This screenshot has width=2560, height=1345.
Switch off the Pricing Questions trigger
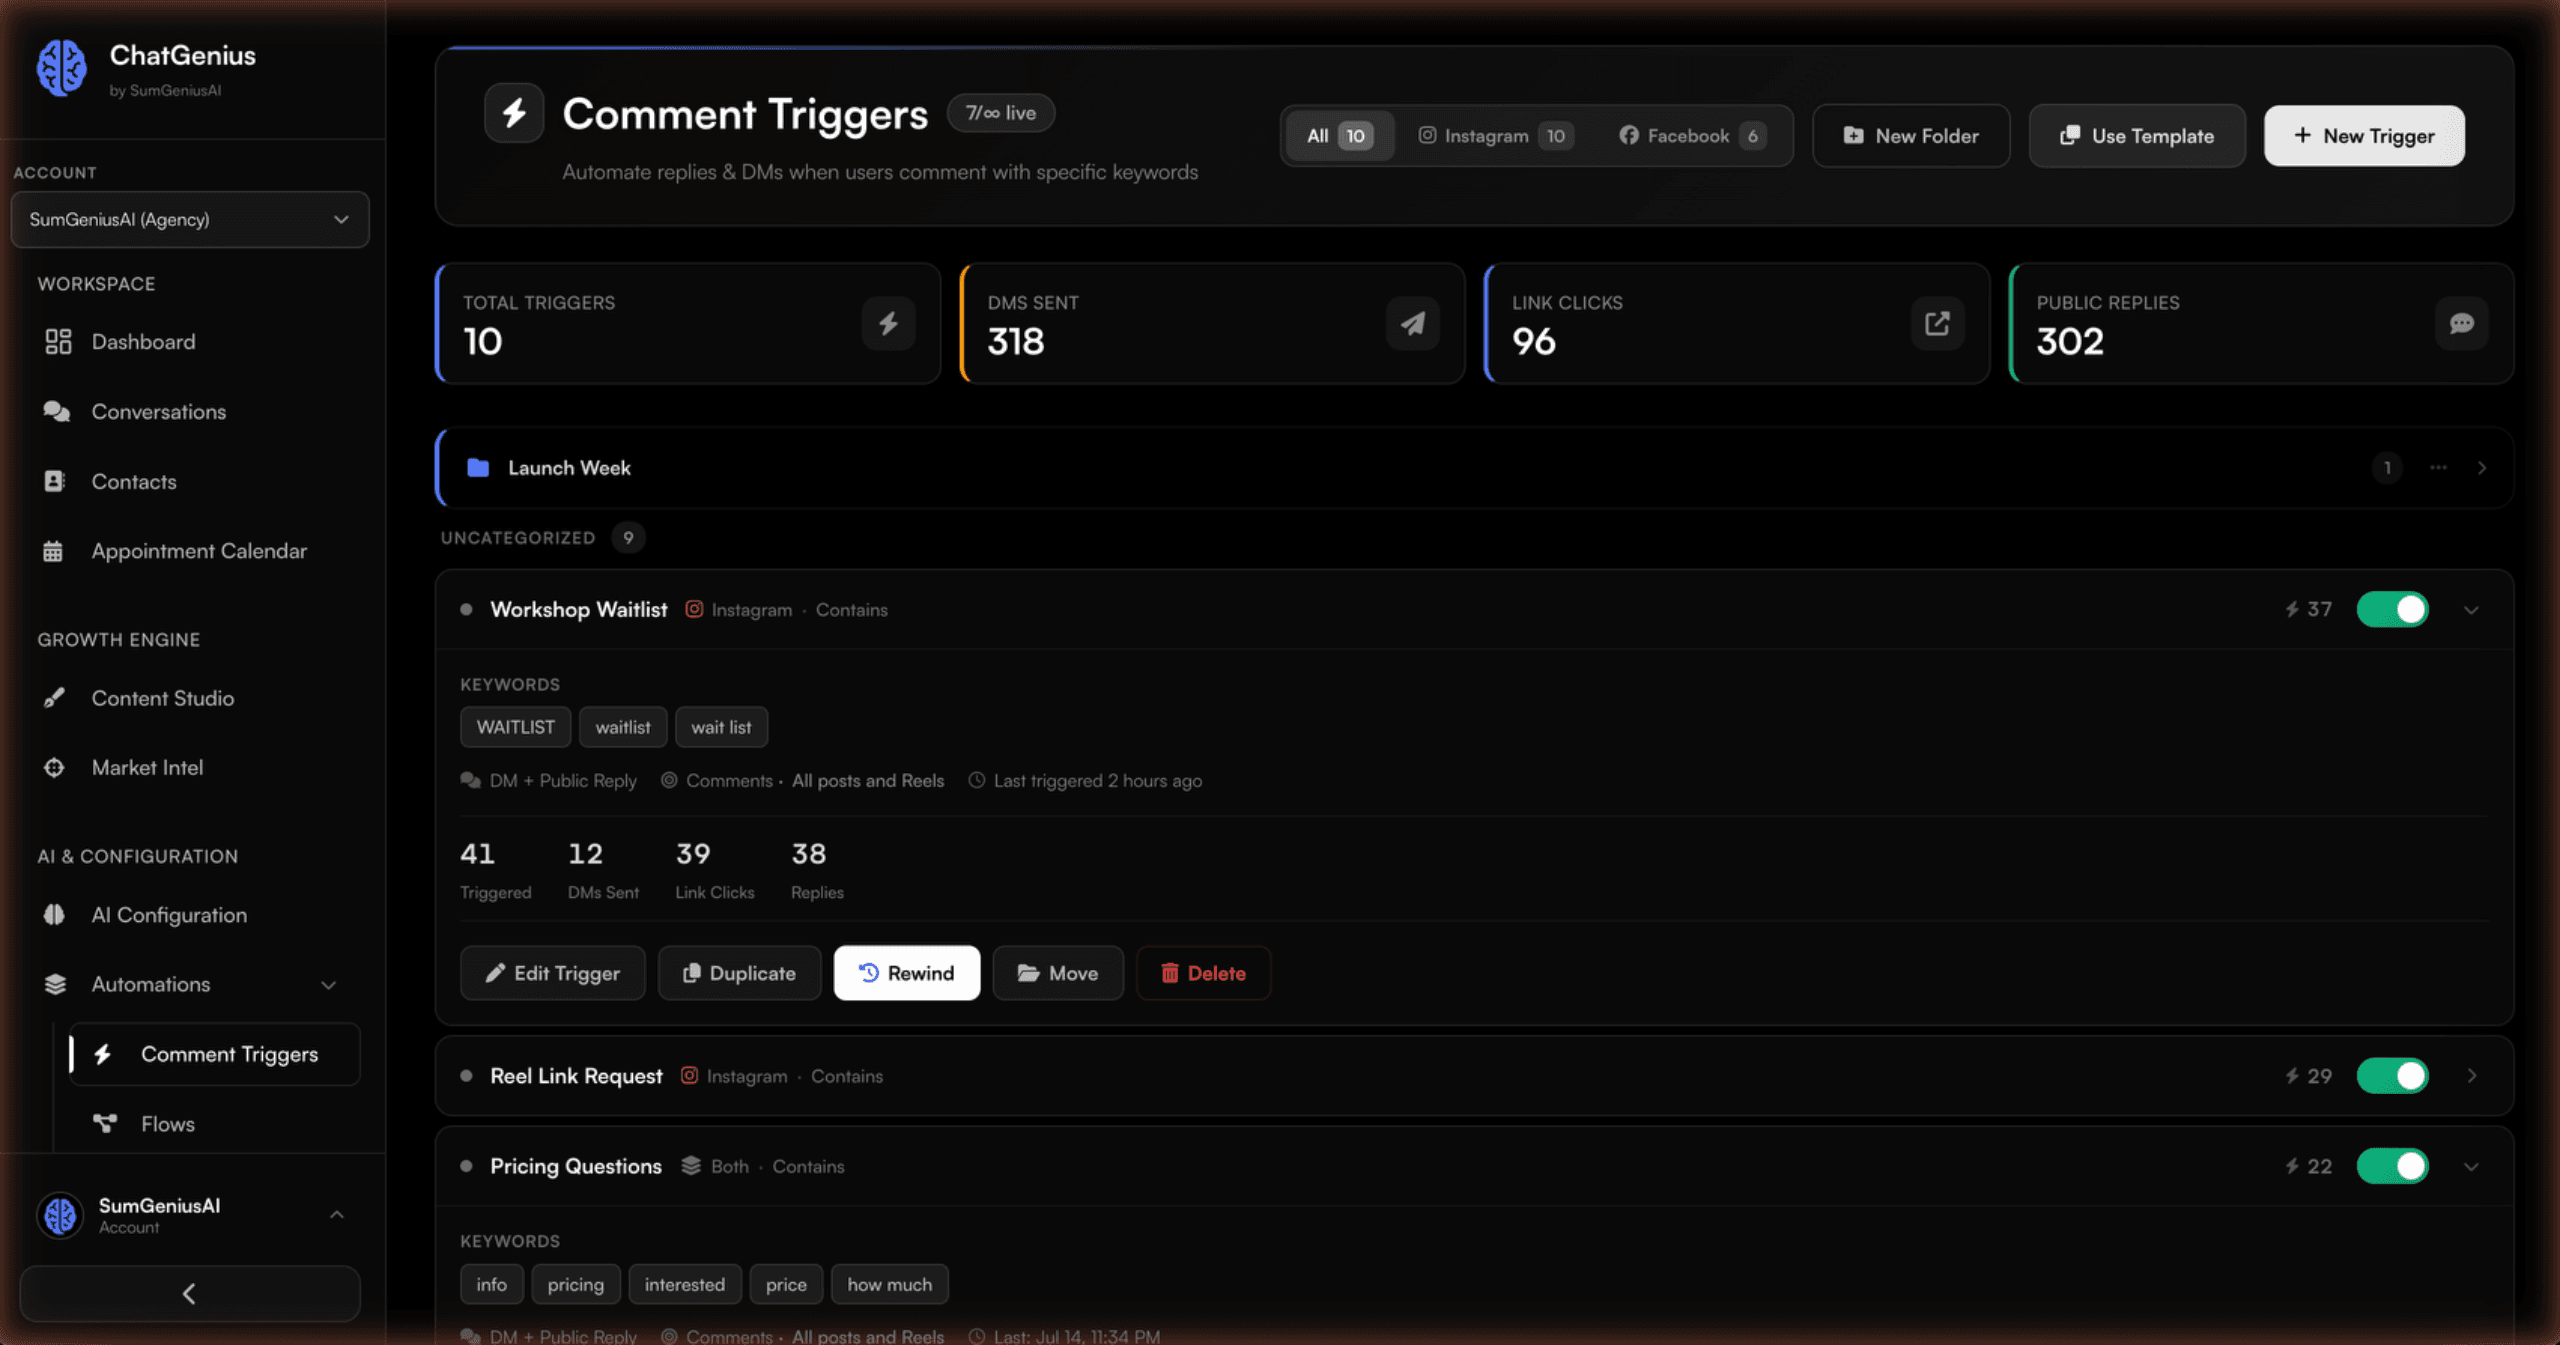click(x=2392, y=1165)
